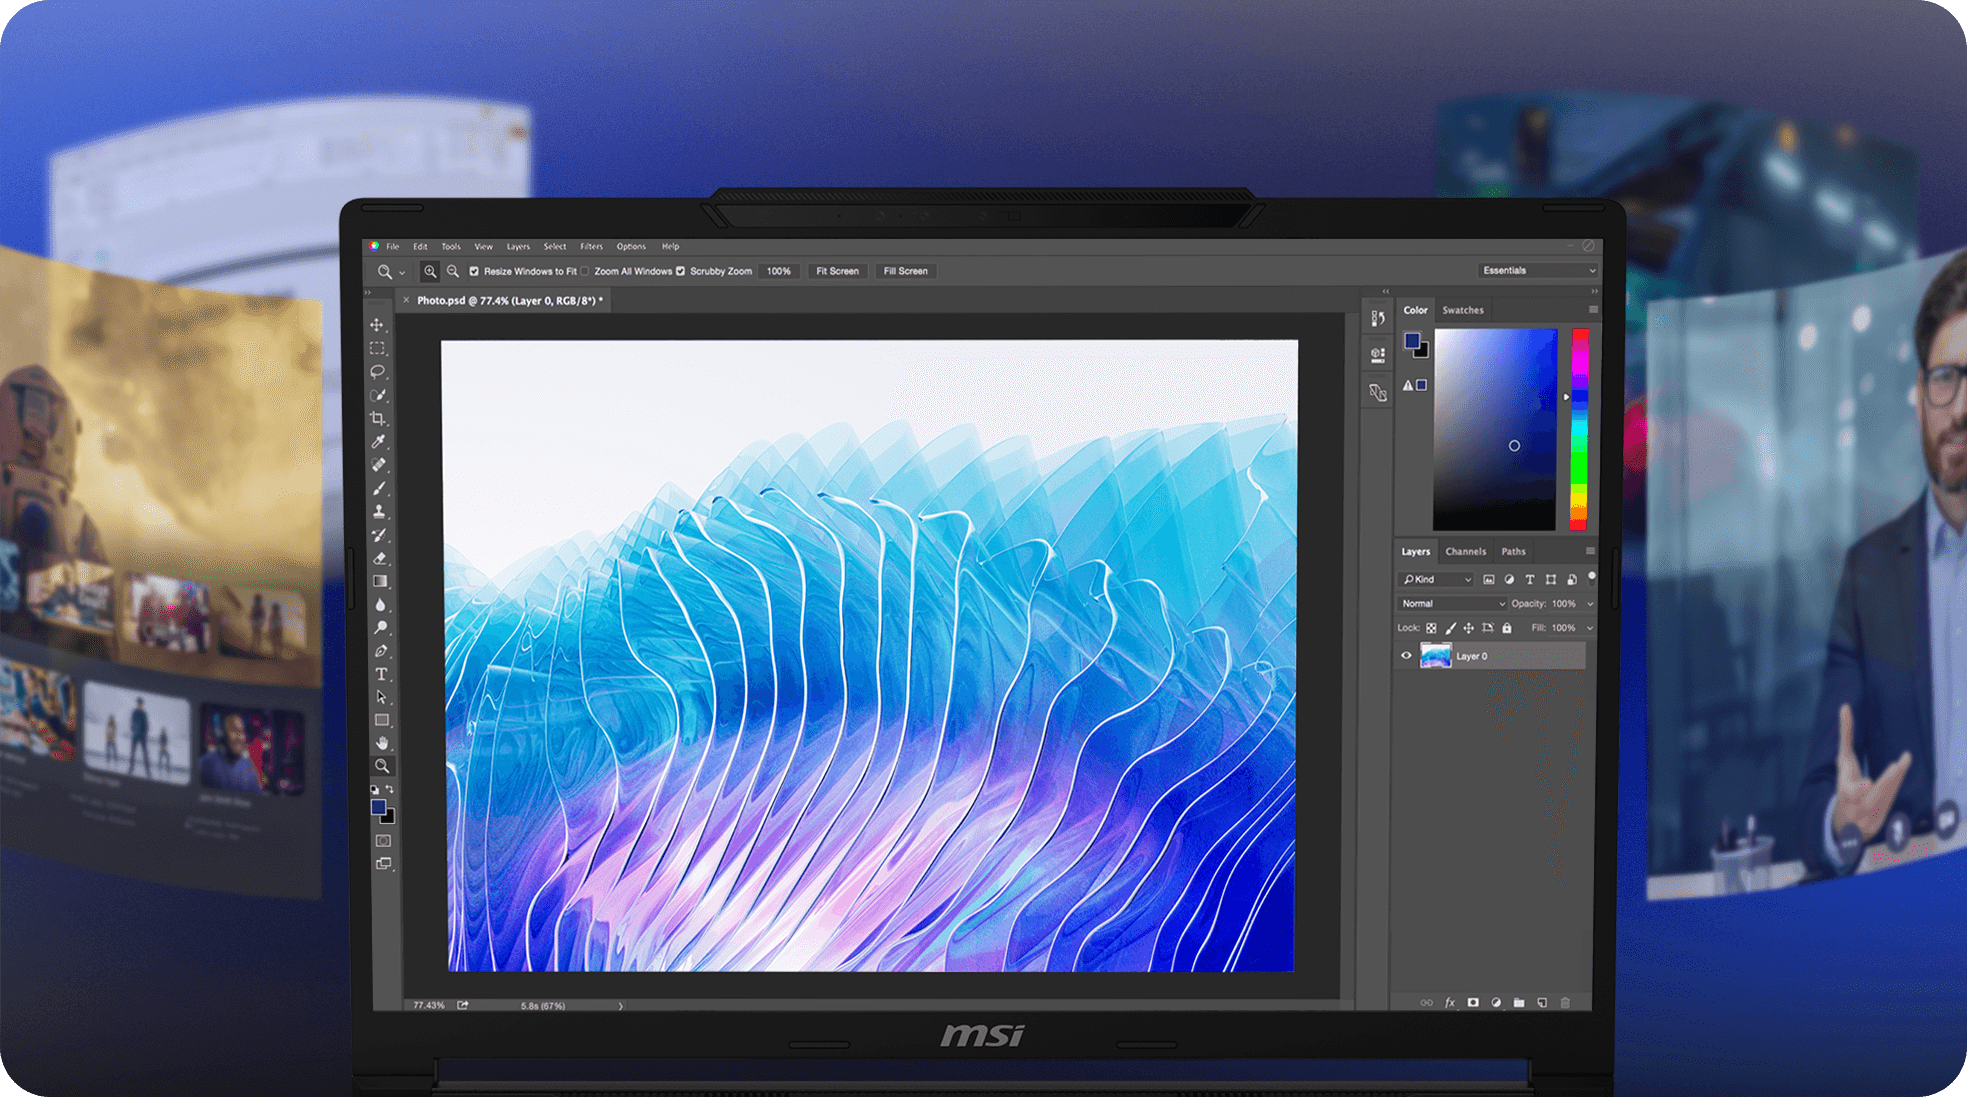1967x1097 pixels.
Task: Click the rainbow hue slider strip
Action: tap(1579, 430)
